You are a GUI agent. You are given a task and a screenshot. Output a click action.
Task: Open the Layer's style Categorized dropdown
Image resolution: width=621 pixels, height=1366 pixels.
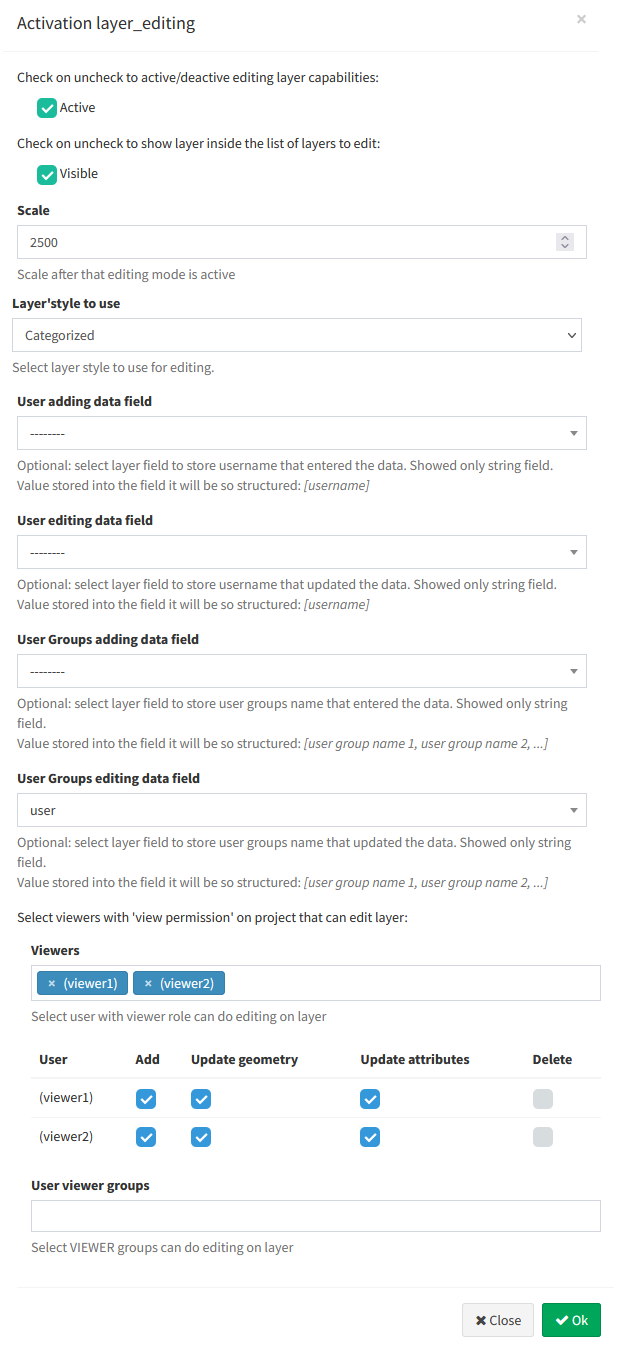[x=297, y=335]
